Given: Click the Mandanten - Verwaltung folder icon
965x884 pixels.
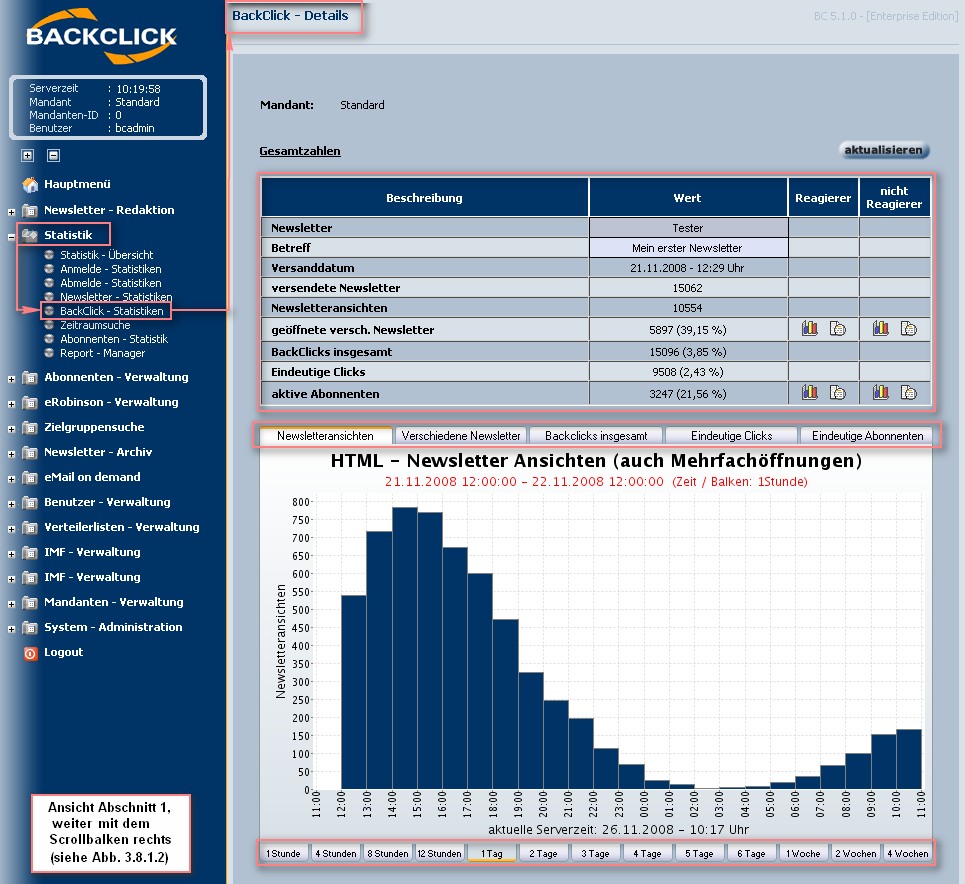Looking at the screenshot, I should point(30,602).
